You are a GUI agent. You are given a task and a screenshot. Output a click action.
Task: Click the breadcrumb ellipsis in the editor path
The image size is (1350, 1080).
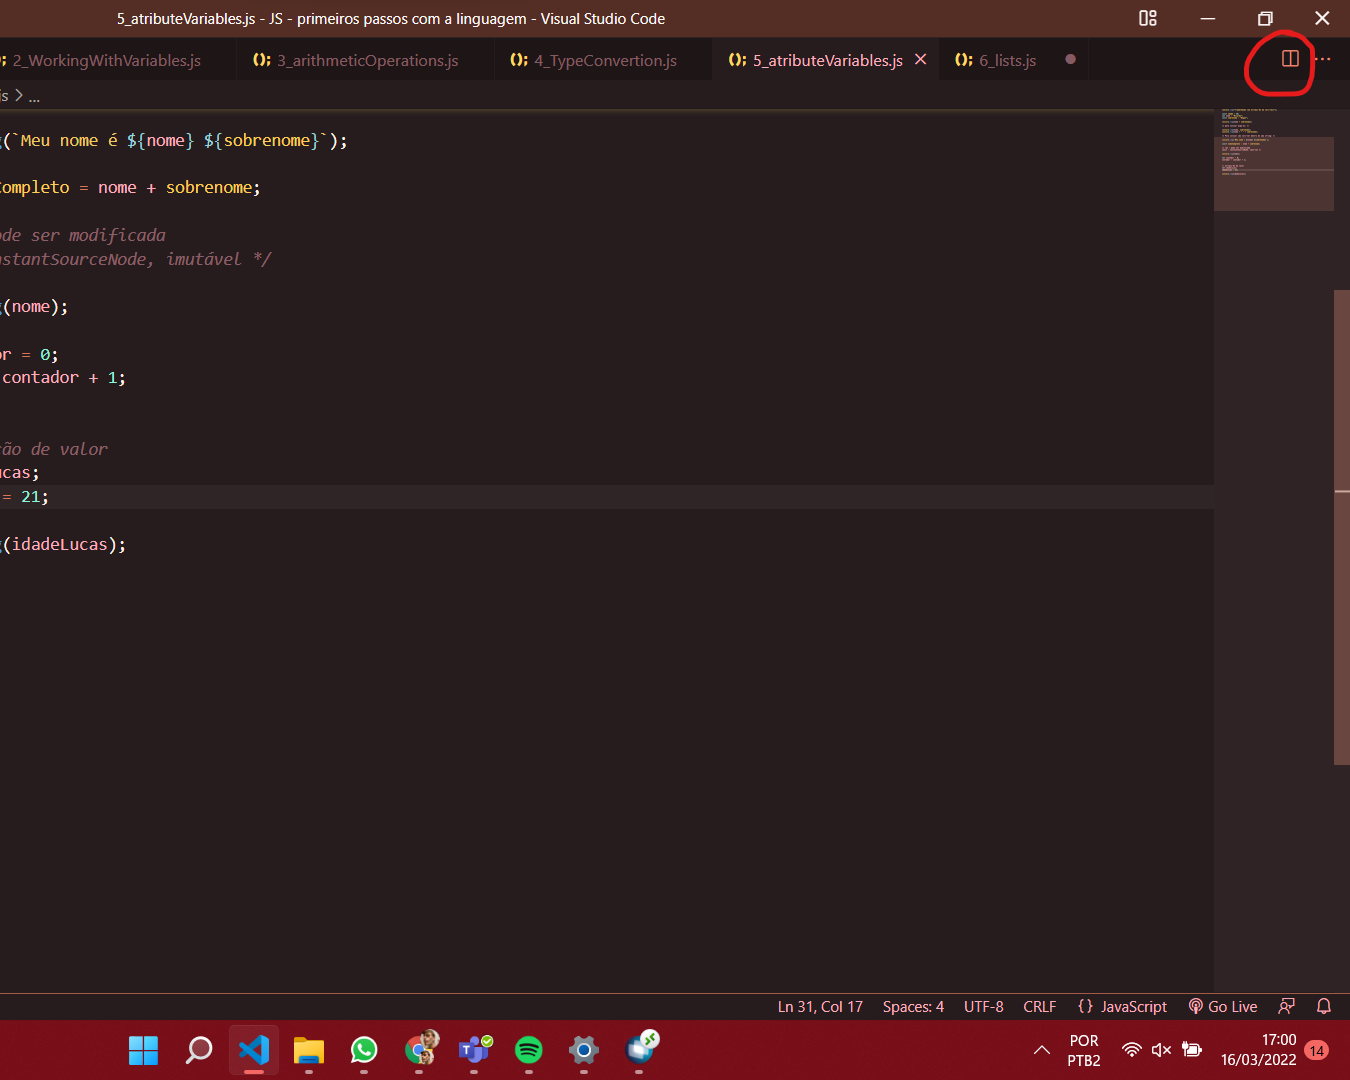coord(34,97)
